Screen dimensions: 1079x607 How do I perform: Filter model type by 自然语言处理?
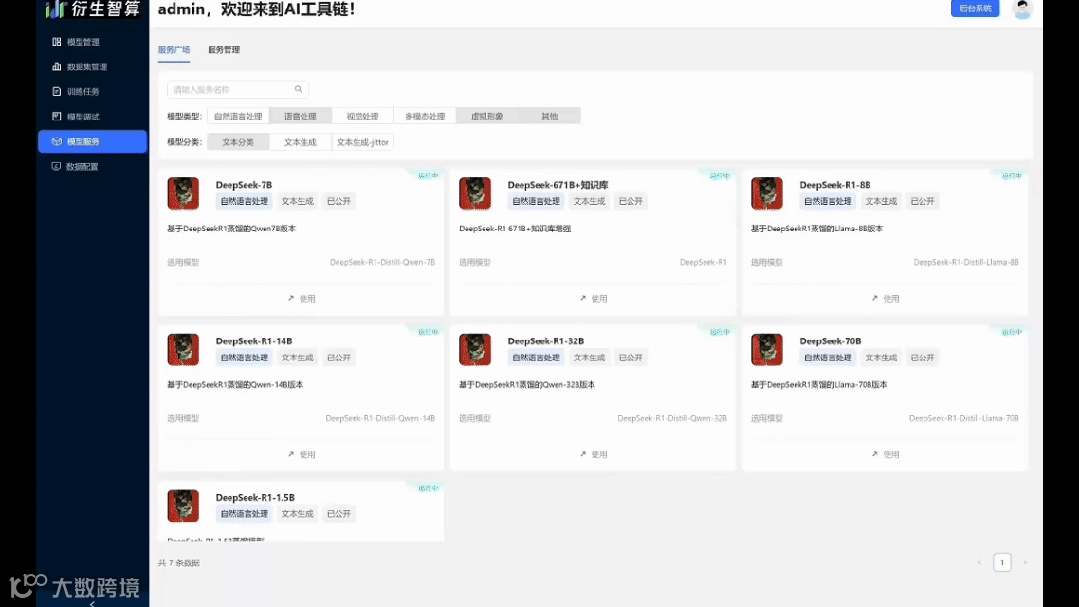tap(238, 116)
